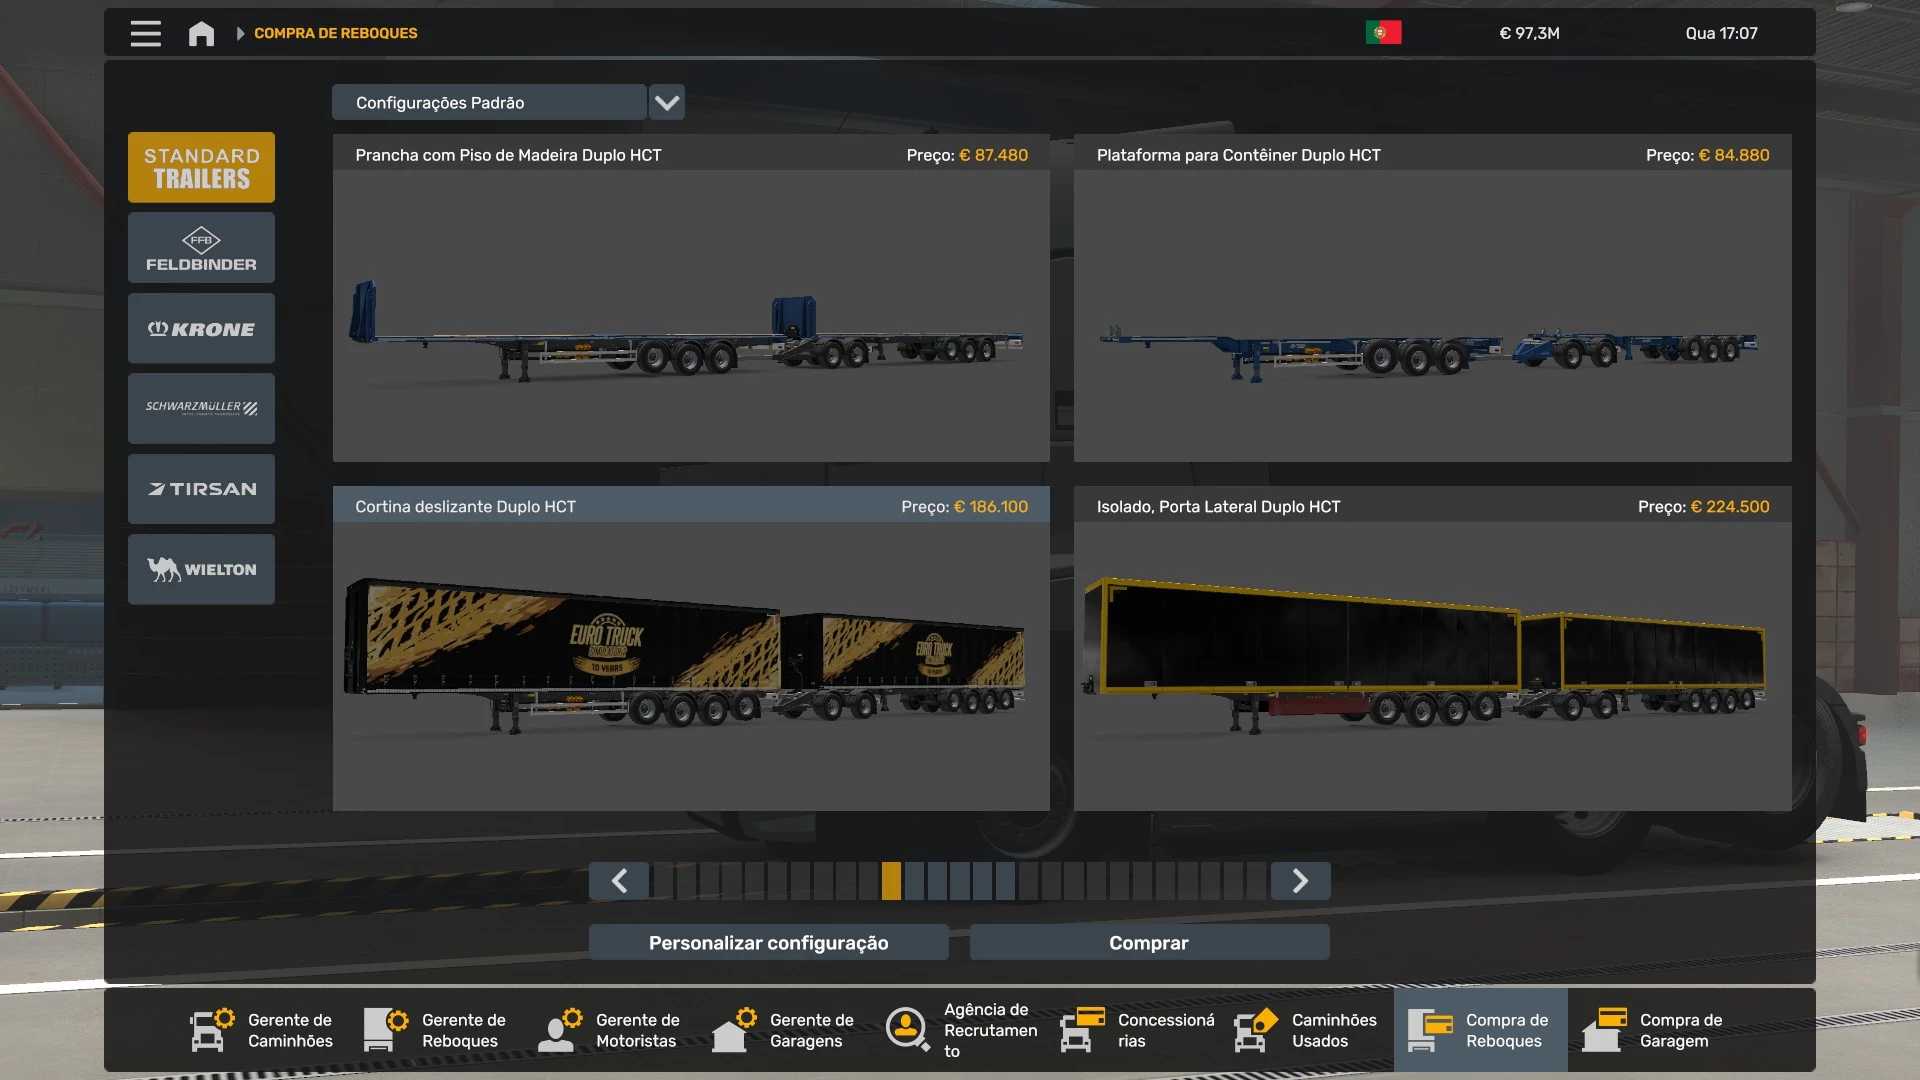Select the highlighted orange page indicator

pyautogui.click(x=891, y=881)
